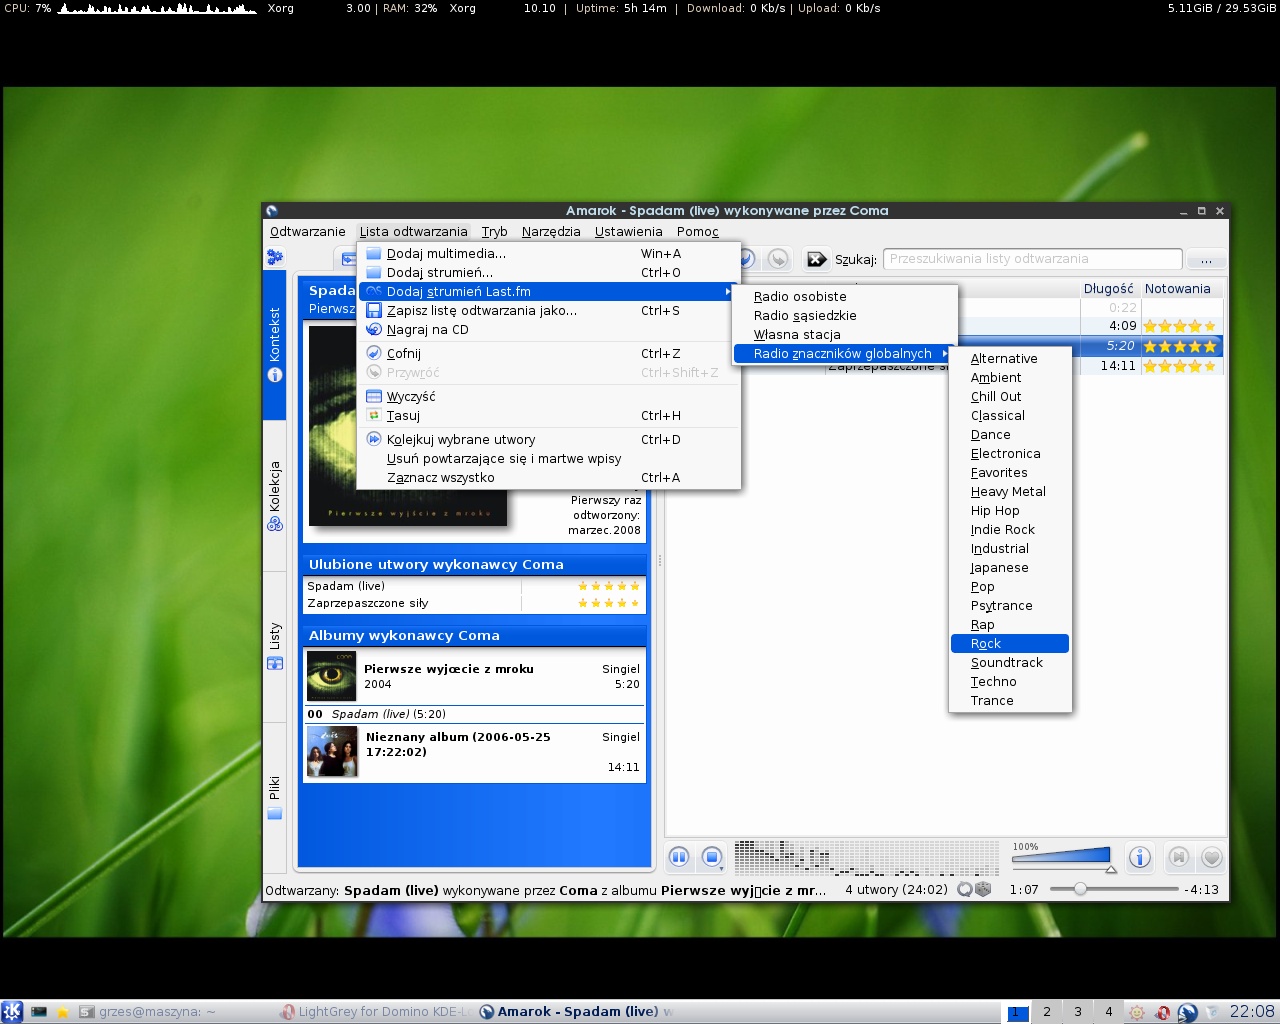Choose Dodaj strumień... menu entry
The width and height of the screenshot is (1280, 1024).
(x=549, y=273)
